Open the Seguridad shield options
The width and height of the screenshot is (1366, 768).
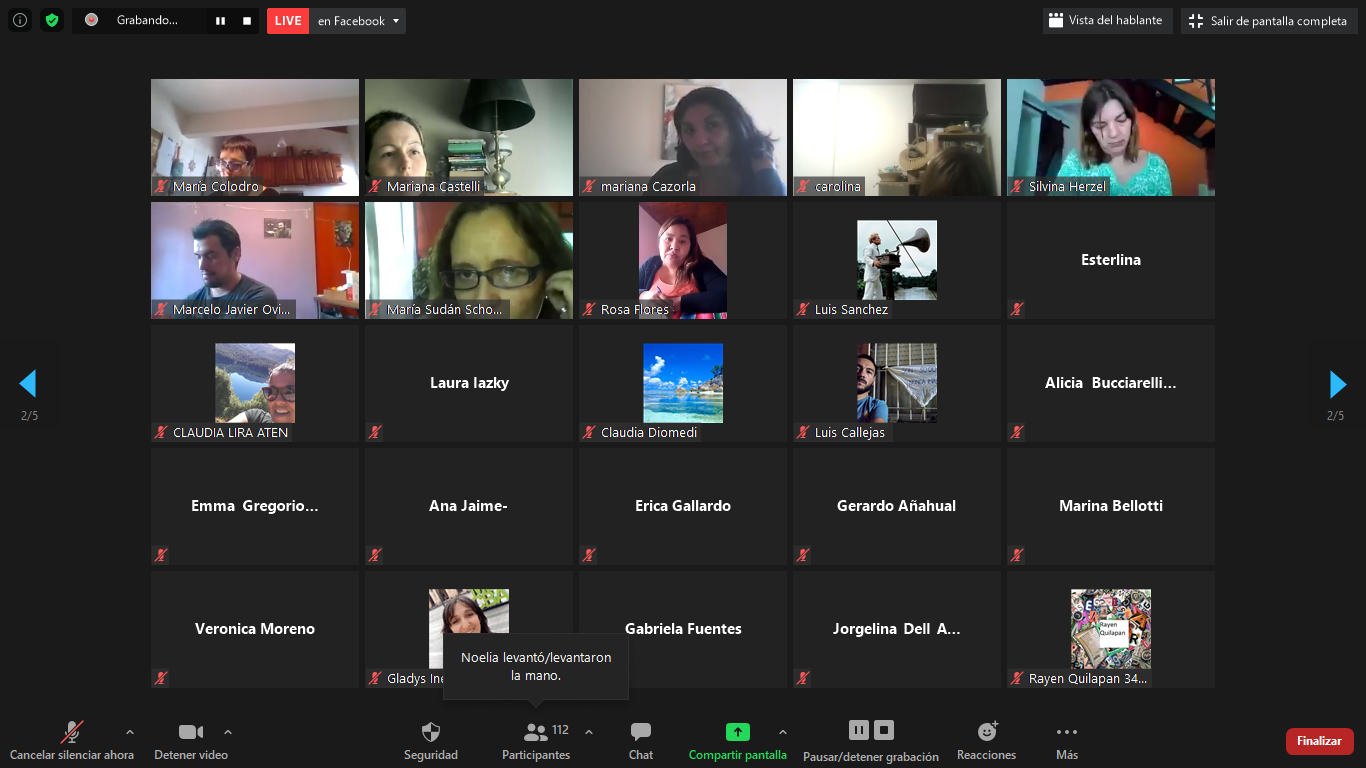pos(431,740)
